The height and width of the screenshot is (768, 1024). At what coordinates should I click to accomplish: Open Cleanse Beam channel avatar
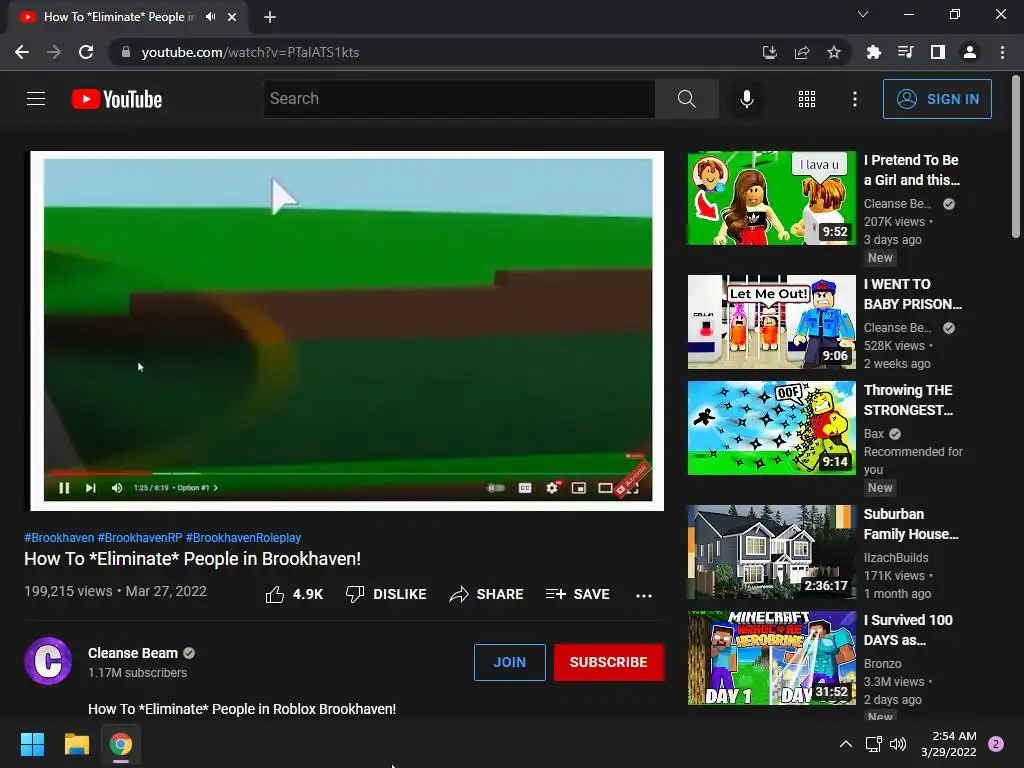(48, 661)
